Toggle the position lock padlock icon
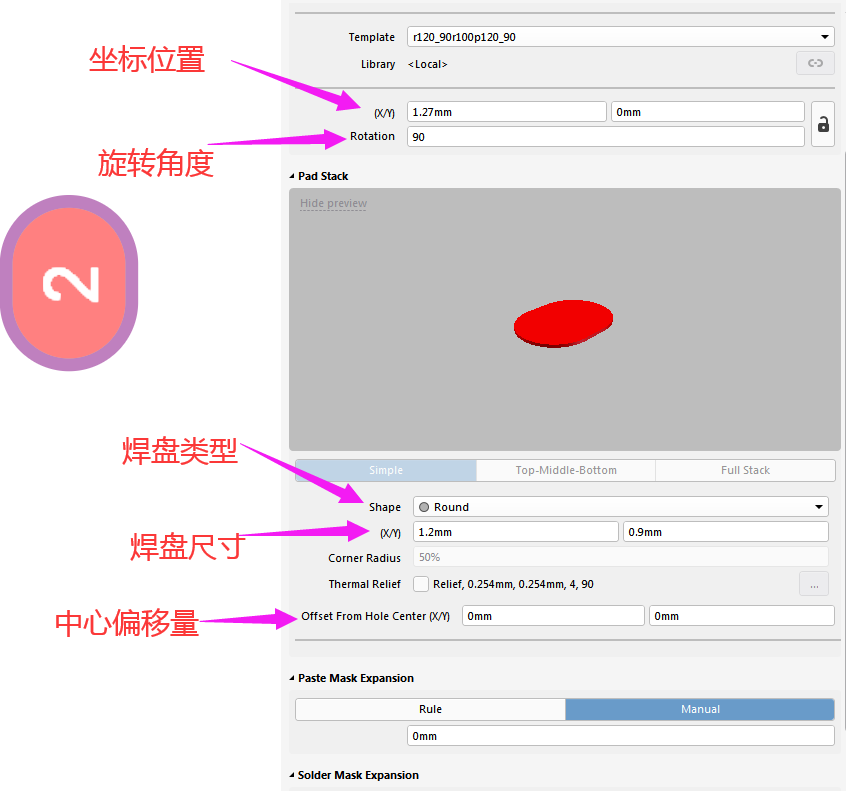846x791 pixels. (823, 124)
